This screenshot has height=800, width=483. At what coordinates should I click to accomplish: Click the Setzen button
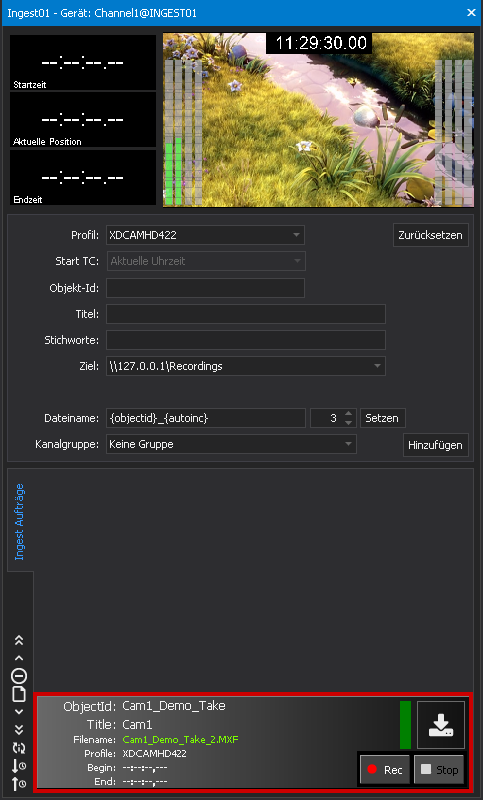[382, 418]
